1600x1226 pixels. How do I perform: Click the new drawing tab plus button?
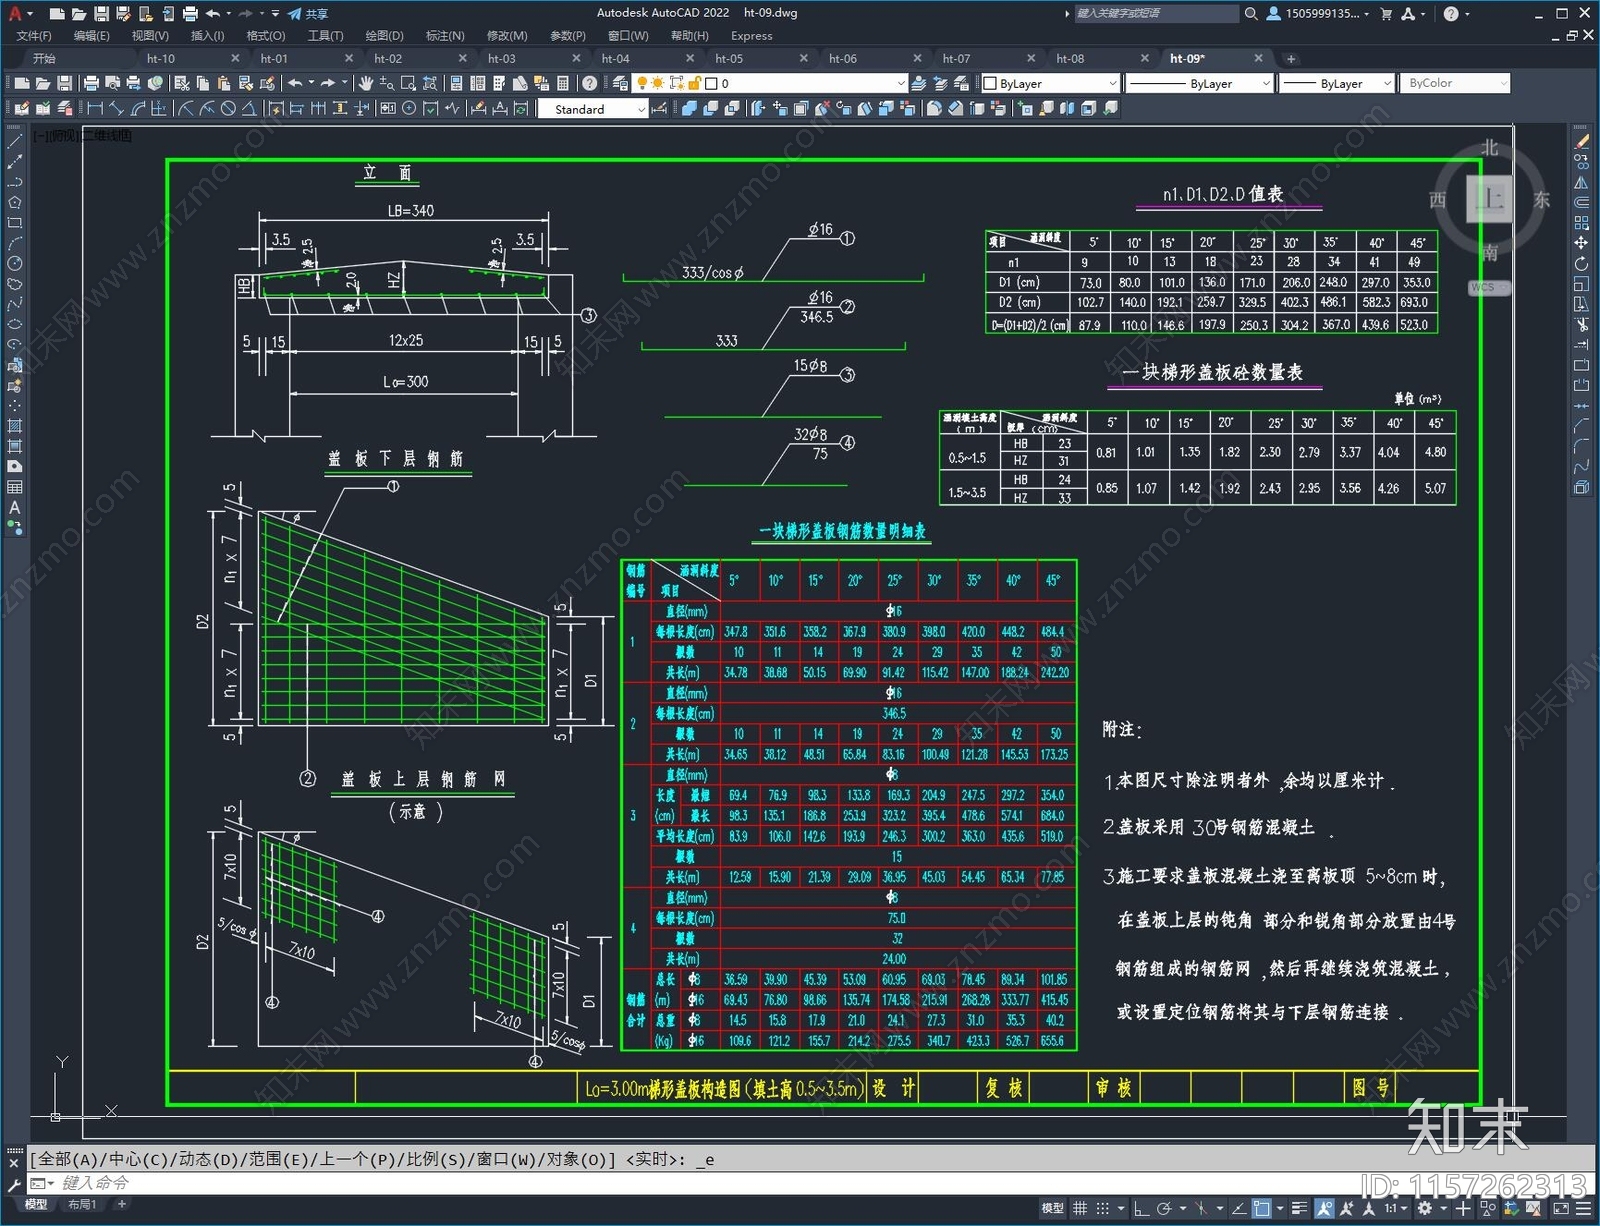point(1291,59)
